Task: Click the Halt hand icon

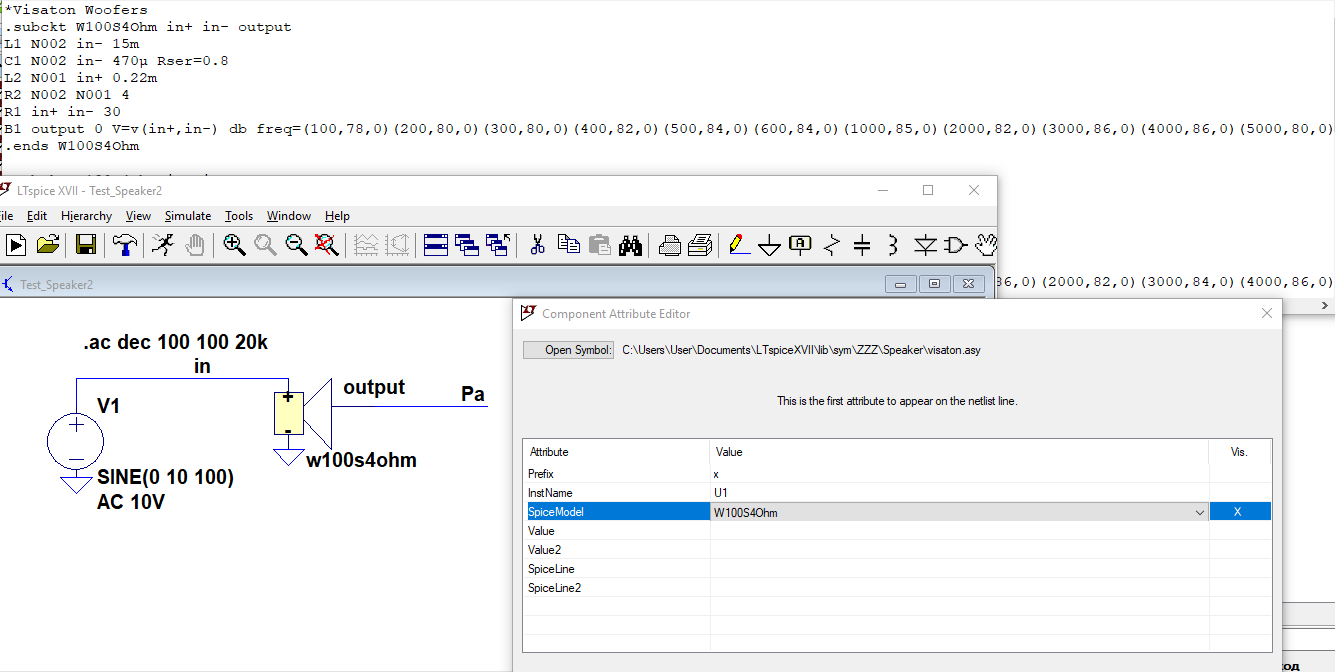Action: tap(194, 244)
